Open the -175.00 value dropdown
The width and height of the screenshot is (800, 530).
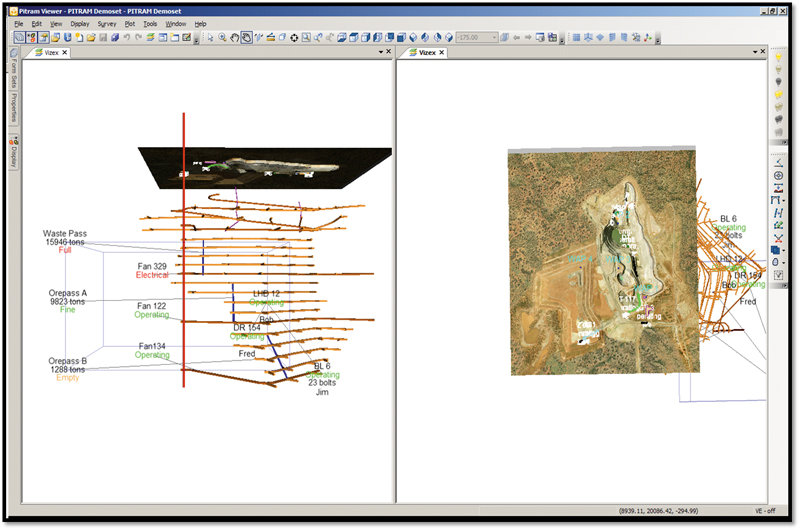494,38
